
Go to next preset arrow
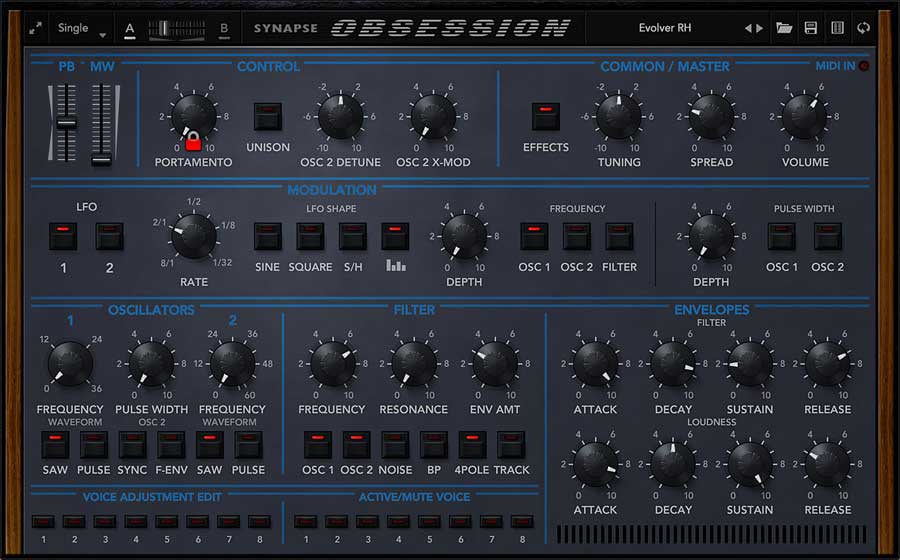point(760,28)
